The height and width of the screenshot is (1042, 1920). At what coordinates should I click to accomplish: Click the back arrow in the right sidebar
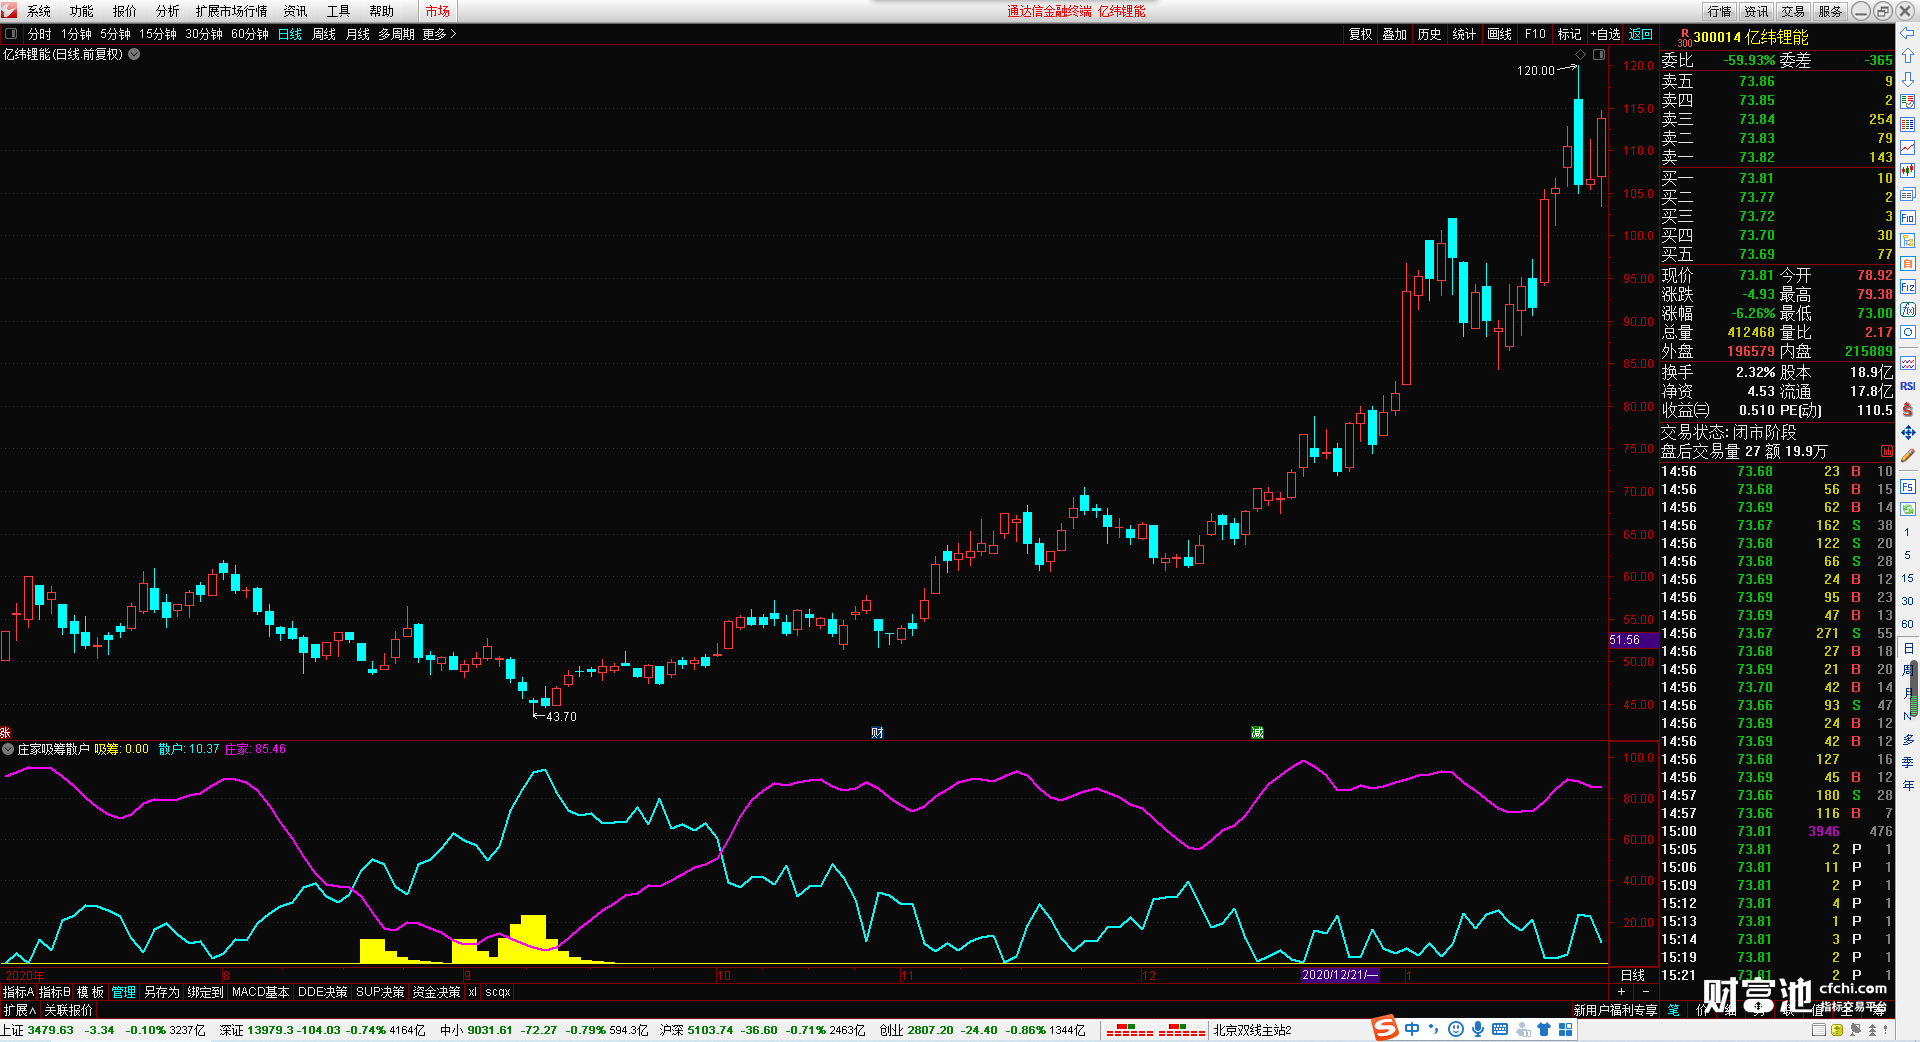tap(1908, 33)
